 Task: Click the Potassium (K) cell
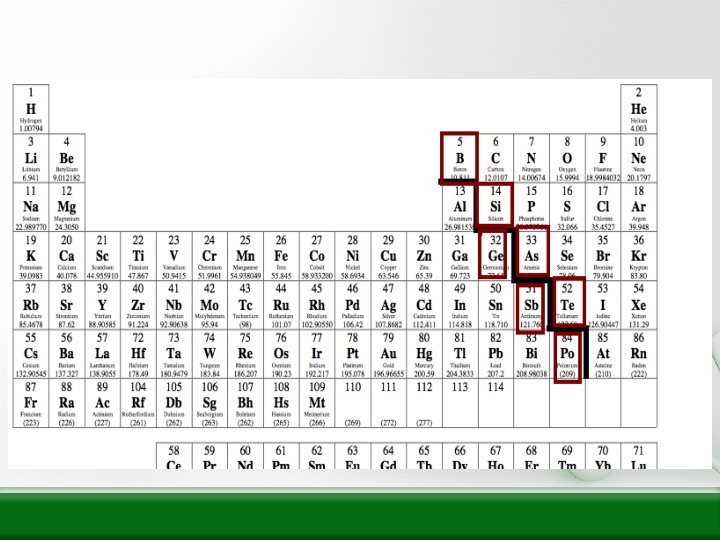(31, 256)
